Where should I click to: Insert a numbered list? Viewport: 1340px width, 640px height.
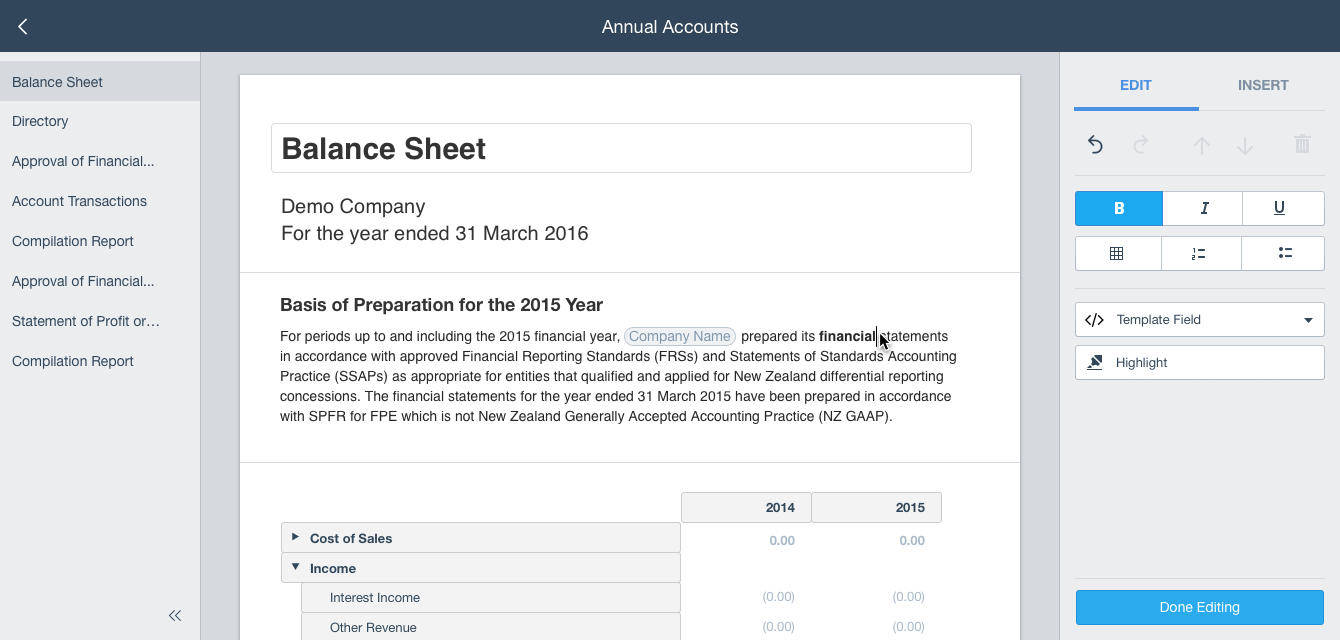coord(1201,254)
